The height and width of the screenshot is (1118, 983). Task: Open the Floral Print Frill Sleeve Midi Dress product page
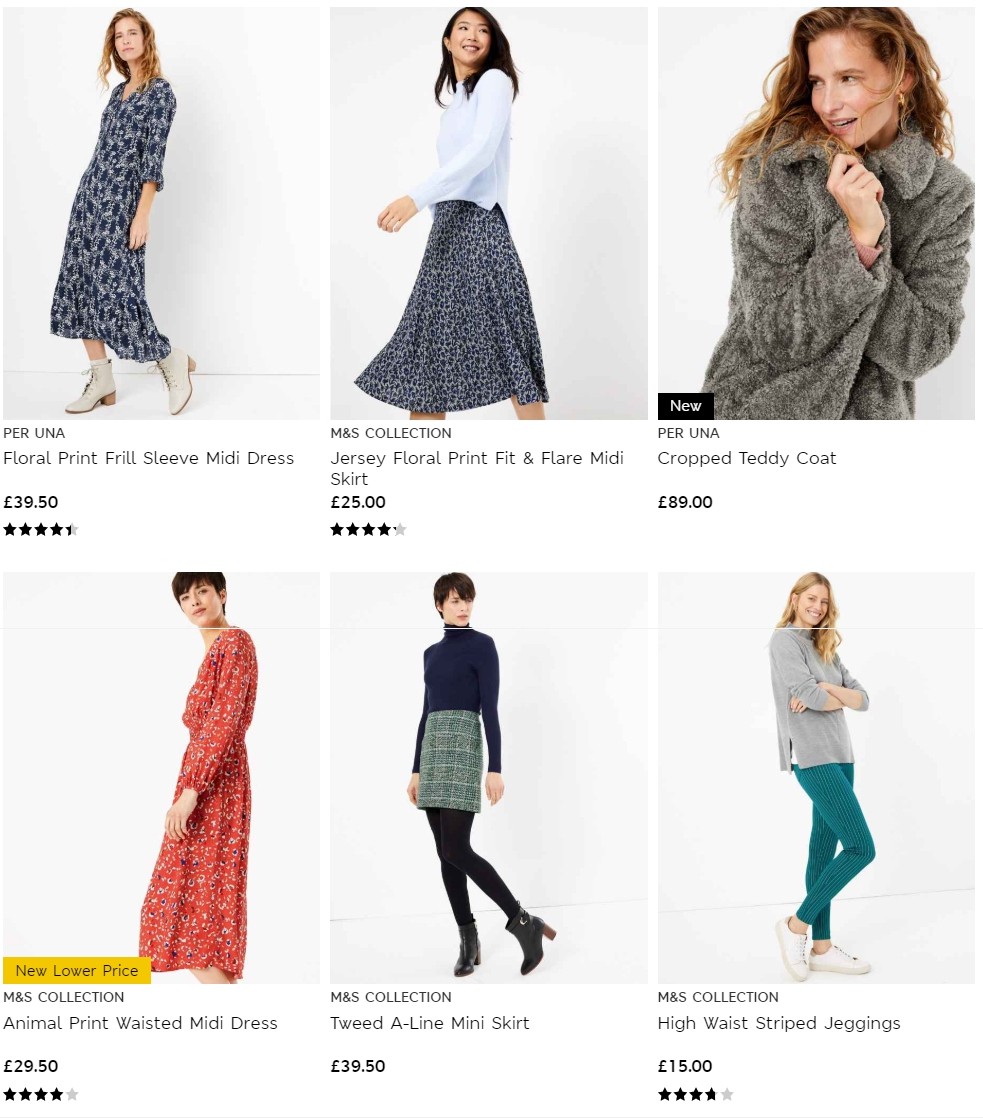pyautogui.click(x=148, y=457)
